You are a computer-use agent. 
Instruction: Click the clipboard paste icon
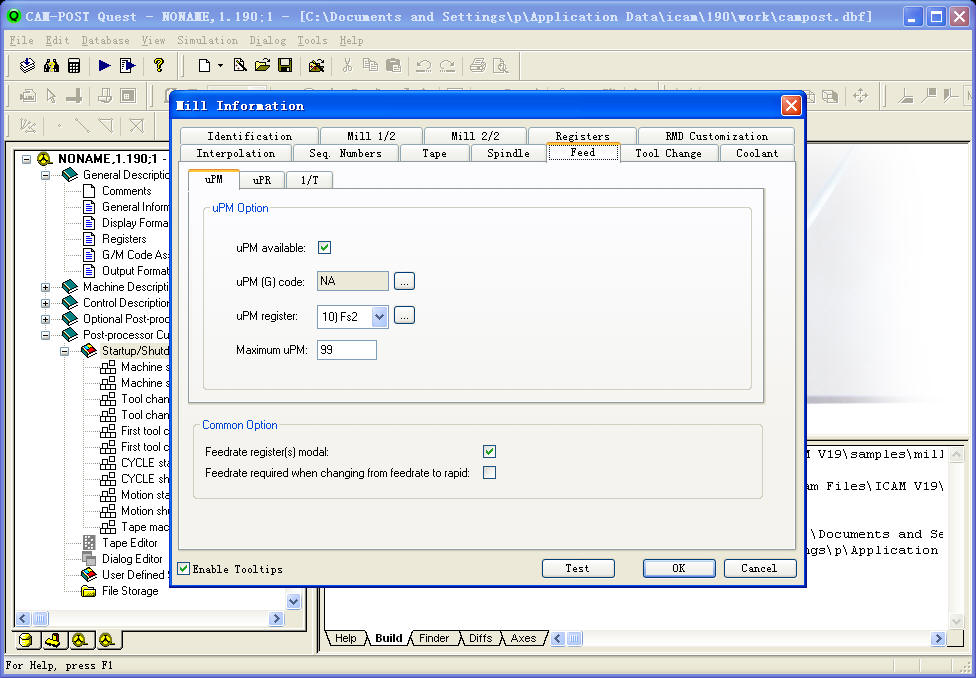point(393,65)
